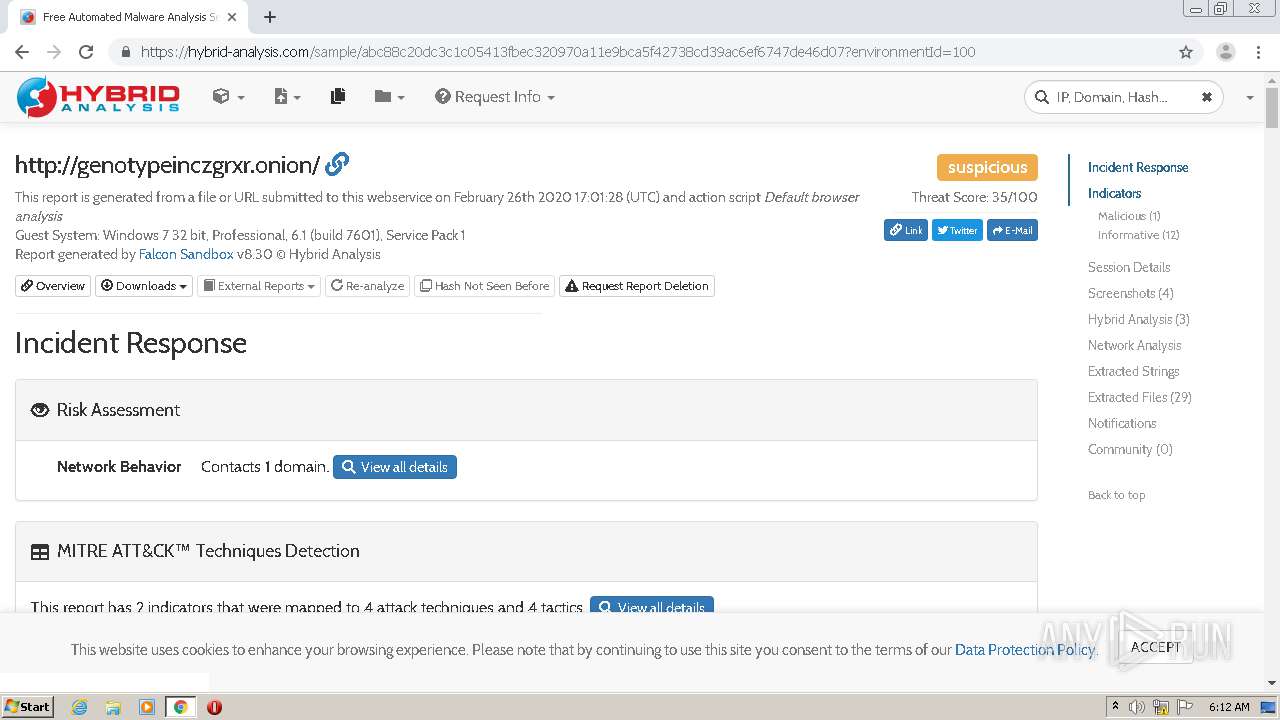Click the taskbar clock showing 6:12 AM

[1229, 707]
